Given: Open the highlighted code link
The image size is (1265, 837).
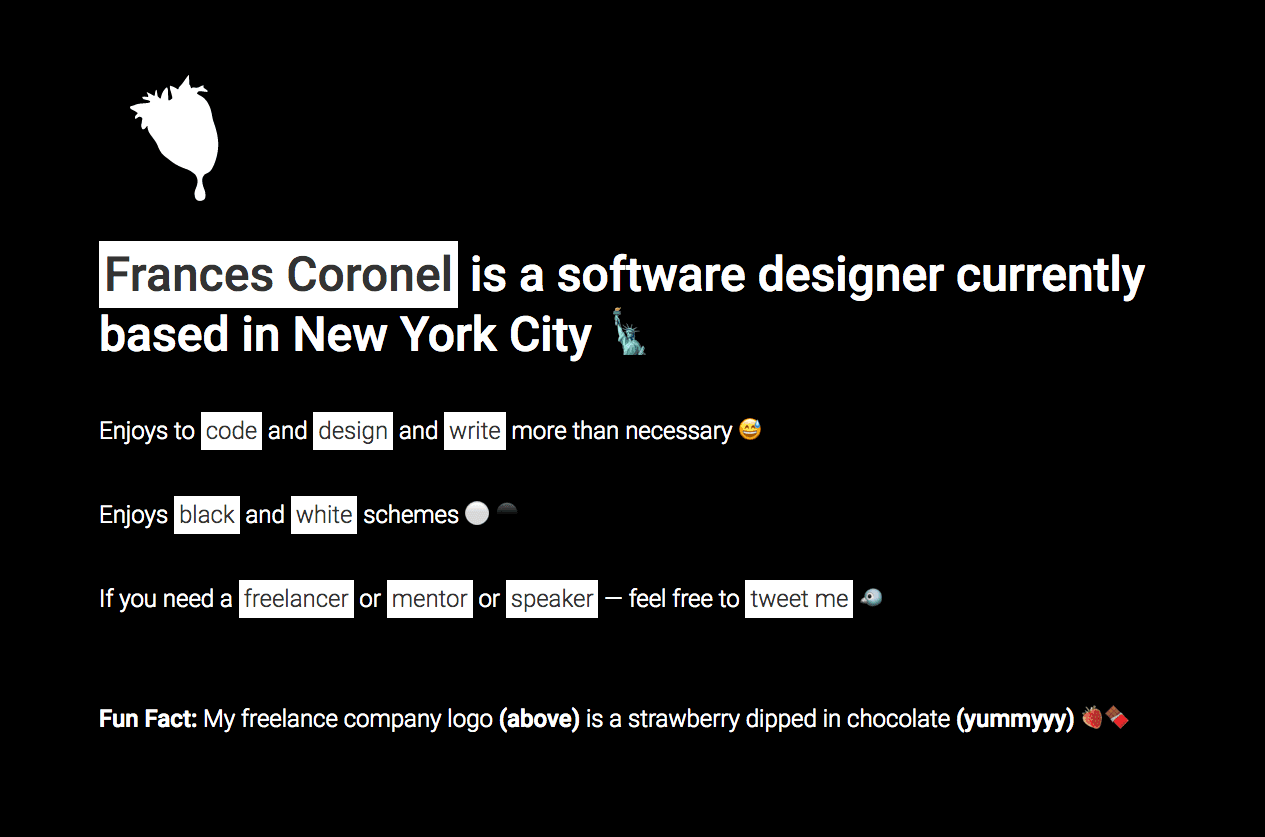Looking at the screenshot, I should (231, 431).
